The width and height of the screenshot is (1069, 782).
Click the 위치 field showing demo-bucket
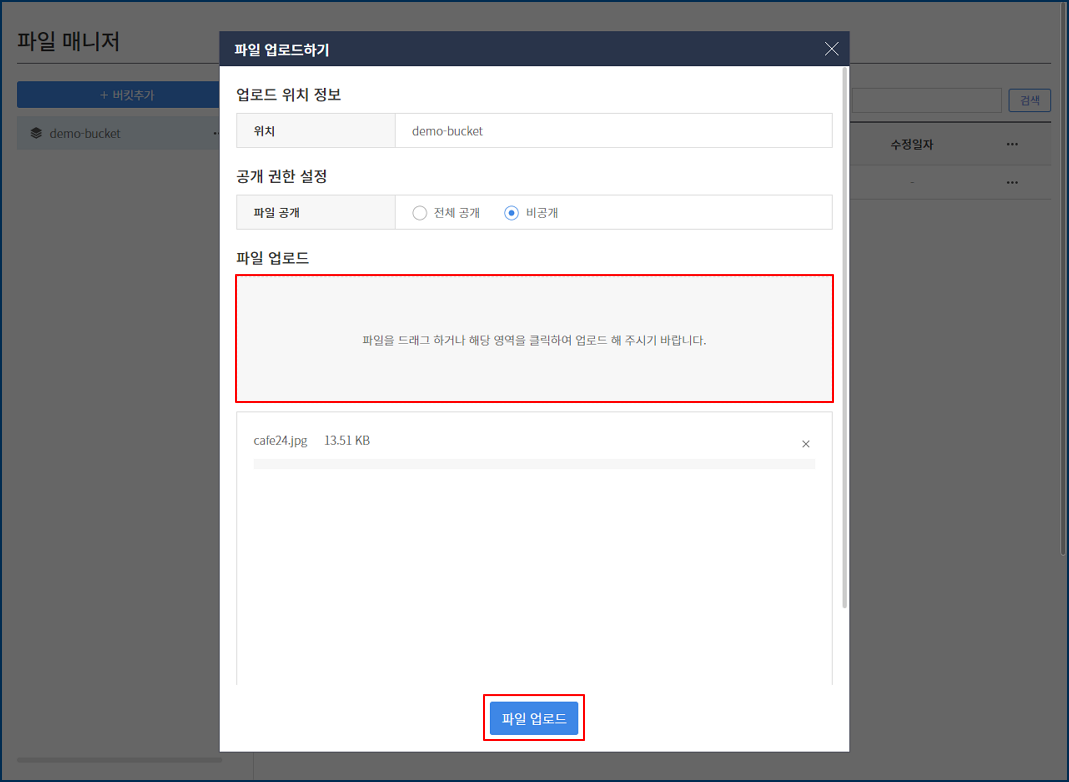point(613,131)
